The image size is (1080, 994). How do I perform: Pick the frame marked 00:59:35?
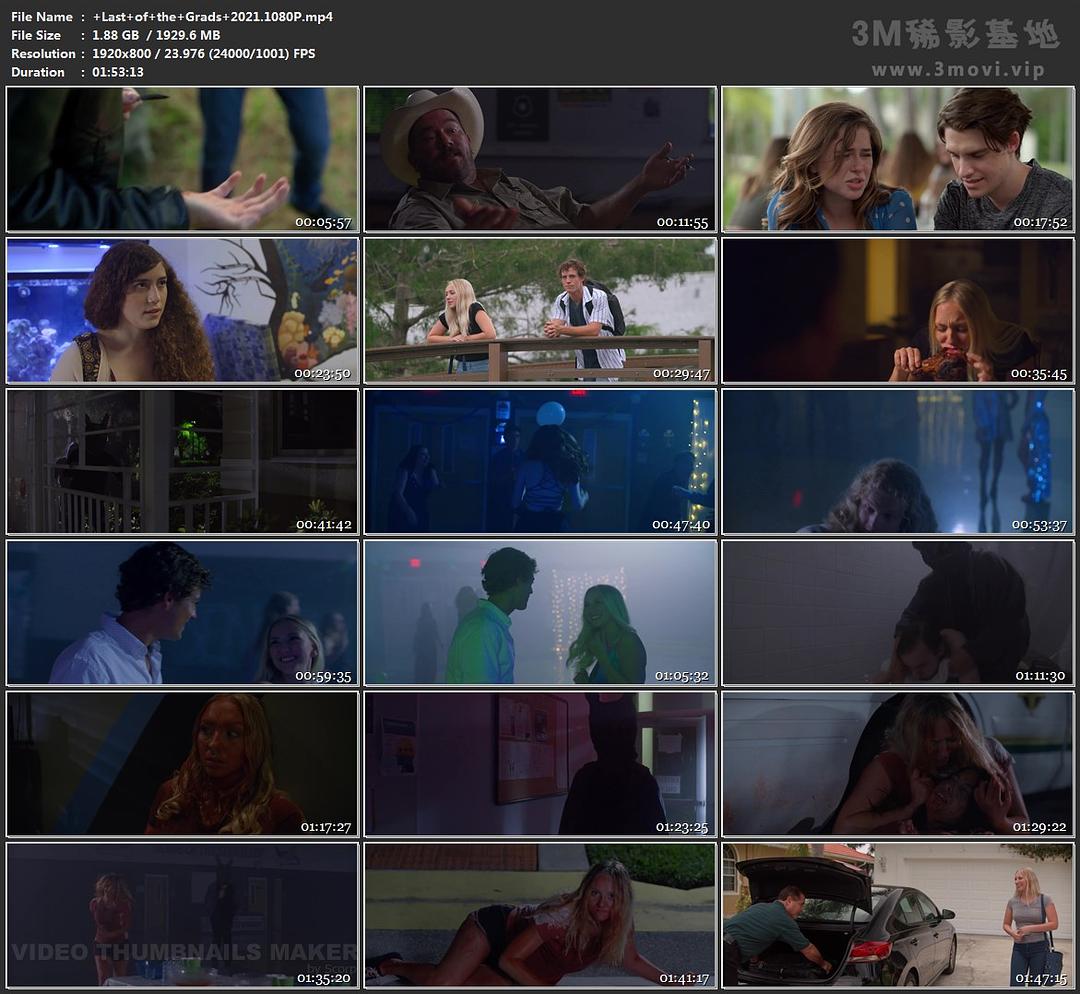pos(183,612)
